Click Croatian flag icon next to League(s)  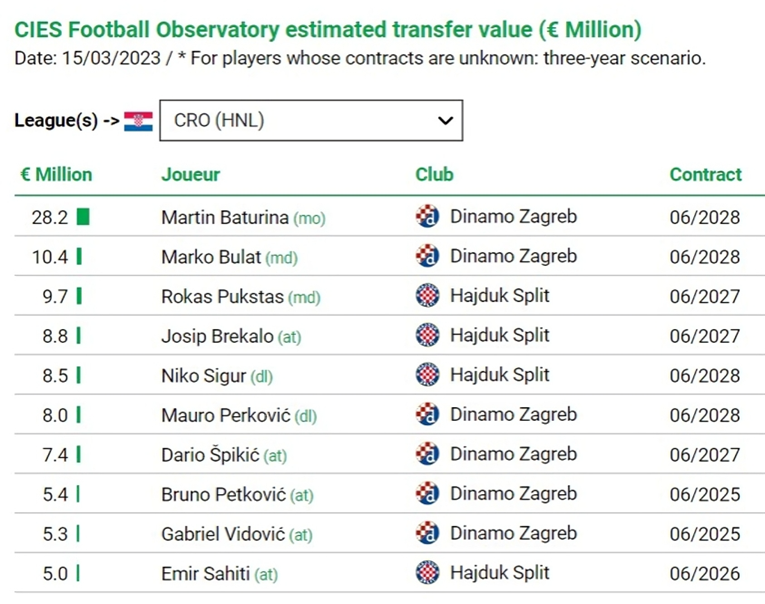[138, 121]
